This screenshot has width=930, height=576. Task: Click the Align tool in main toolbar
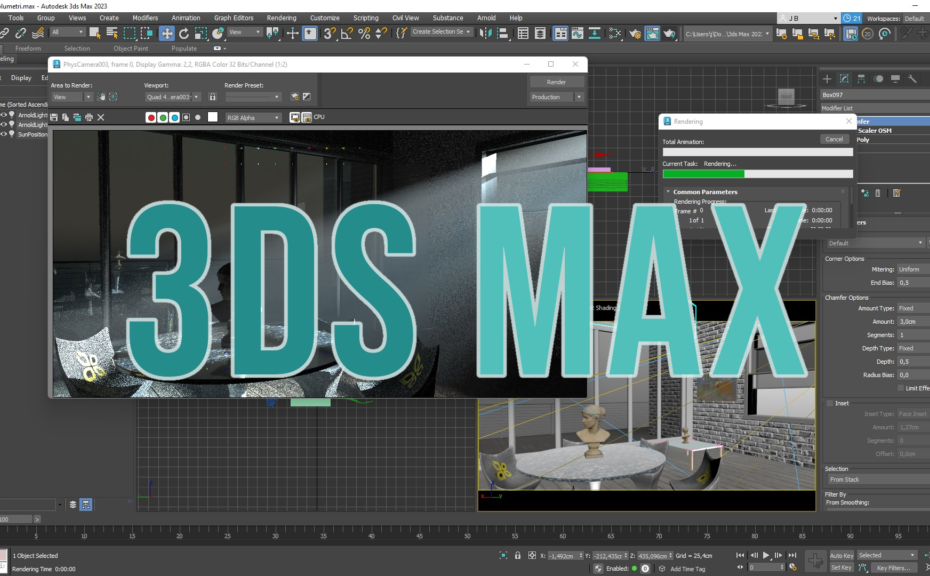pos(502,33)
